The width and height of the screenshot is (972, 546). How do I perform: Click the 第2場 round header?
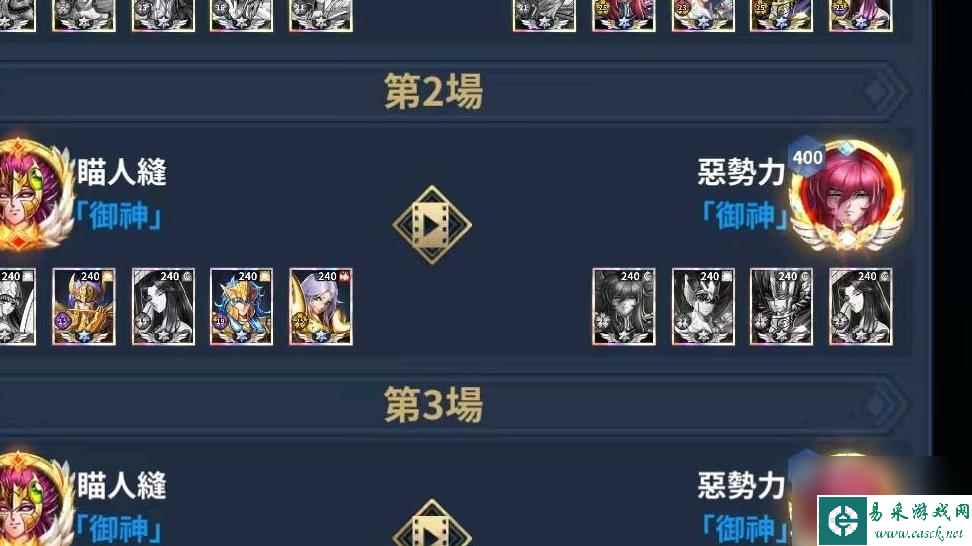(433, 92)
